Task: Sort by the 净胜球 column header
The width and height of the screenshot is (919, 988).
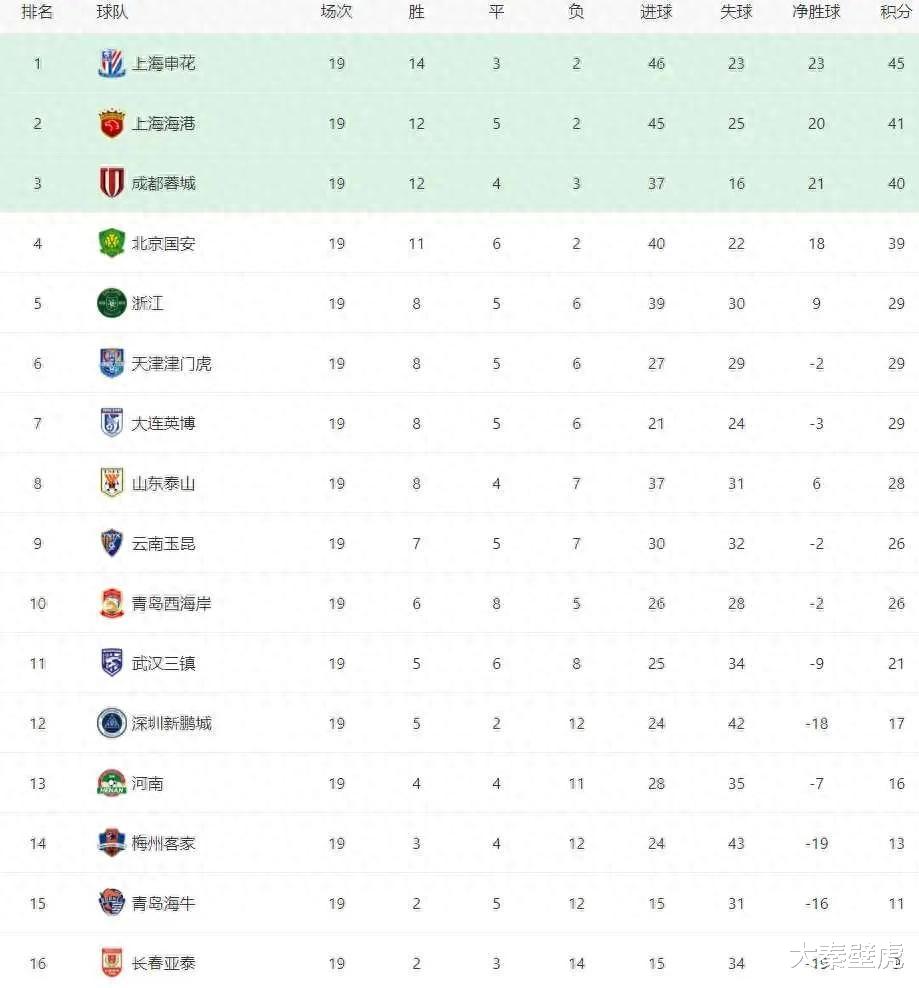Action: pos(816,12)
